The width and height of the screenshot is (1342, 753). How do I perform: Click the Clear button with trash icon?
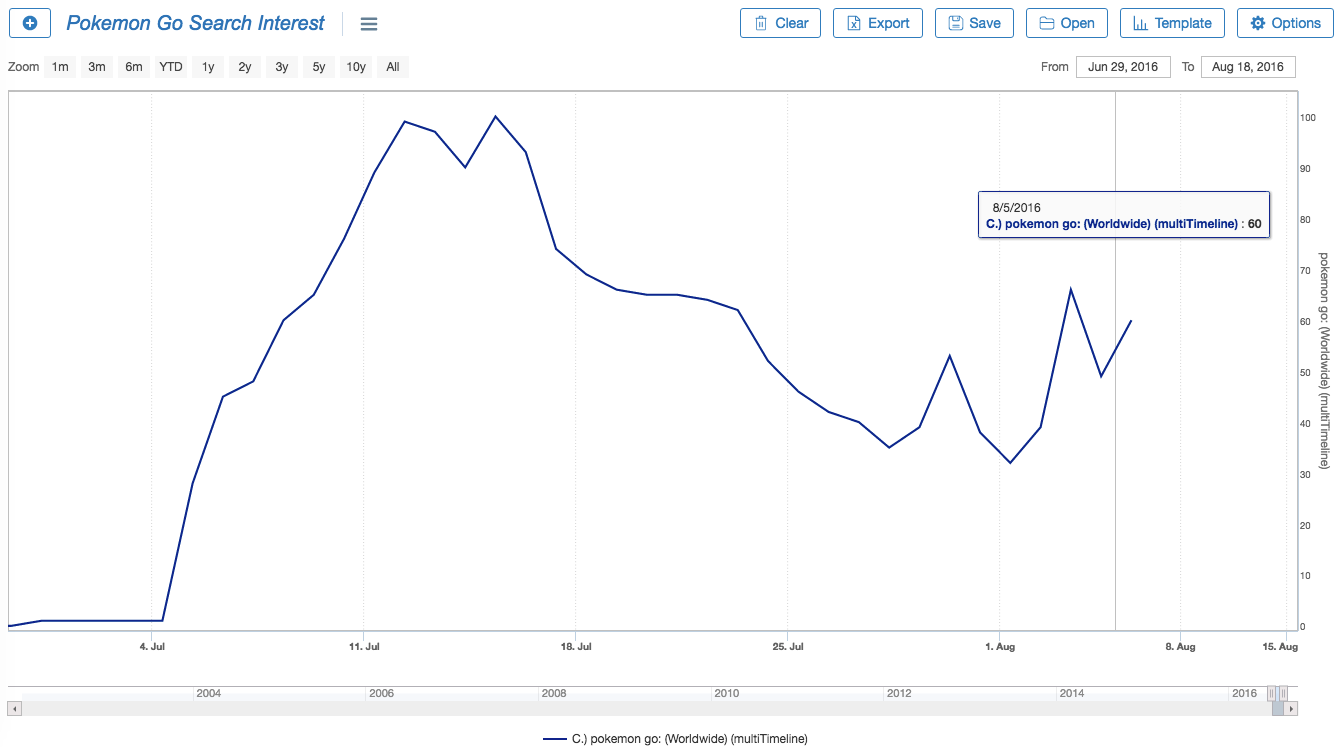coord(781,23)
